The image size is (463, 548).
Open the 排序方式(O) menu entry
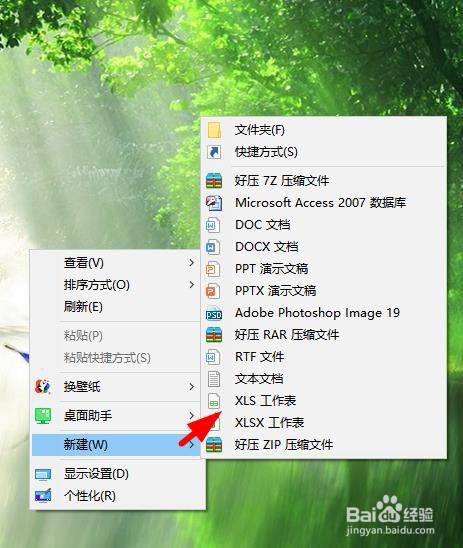tap(116, 285)
